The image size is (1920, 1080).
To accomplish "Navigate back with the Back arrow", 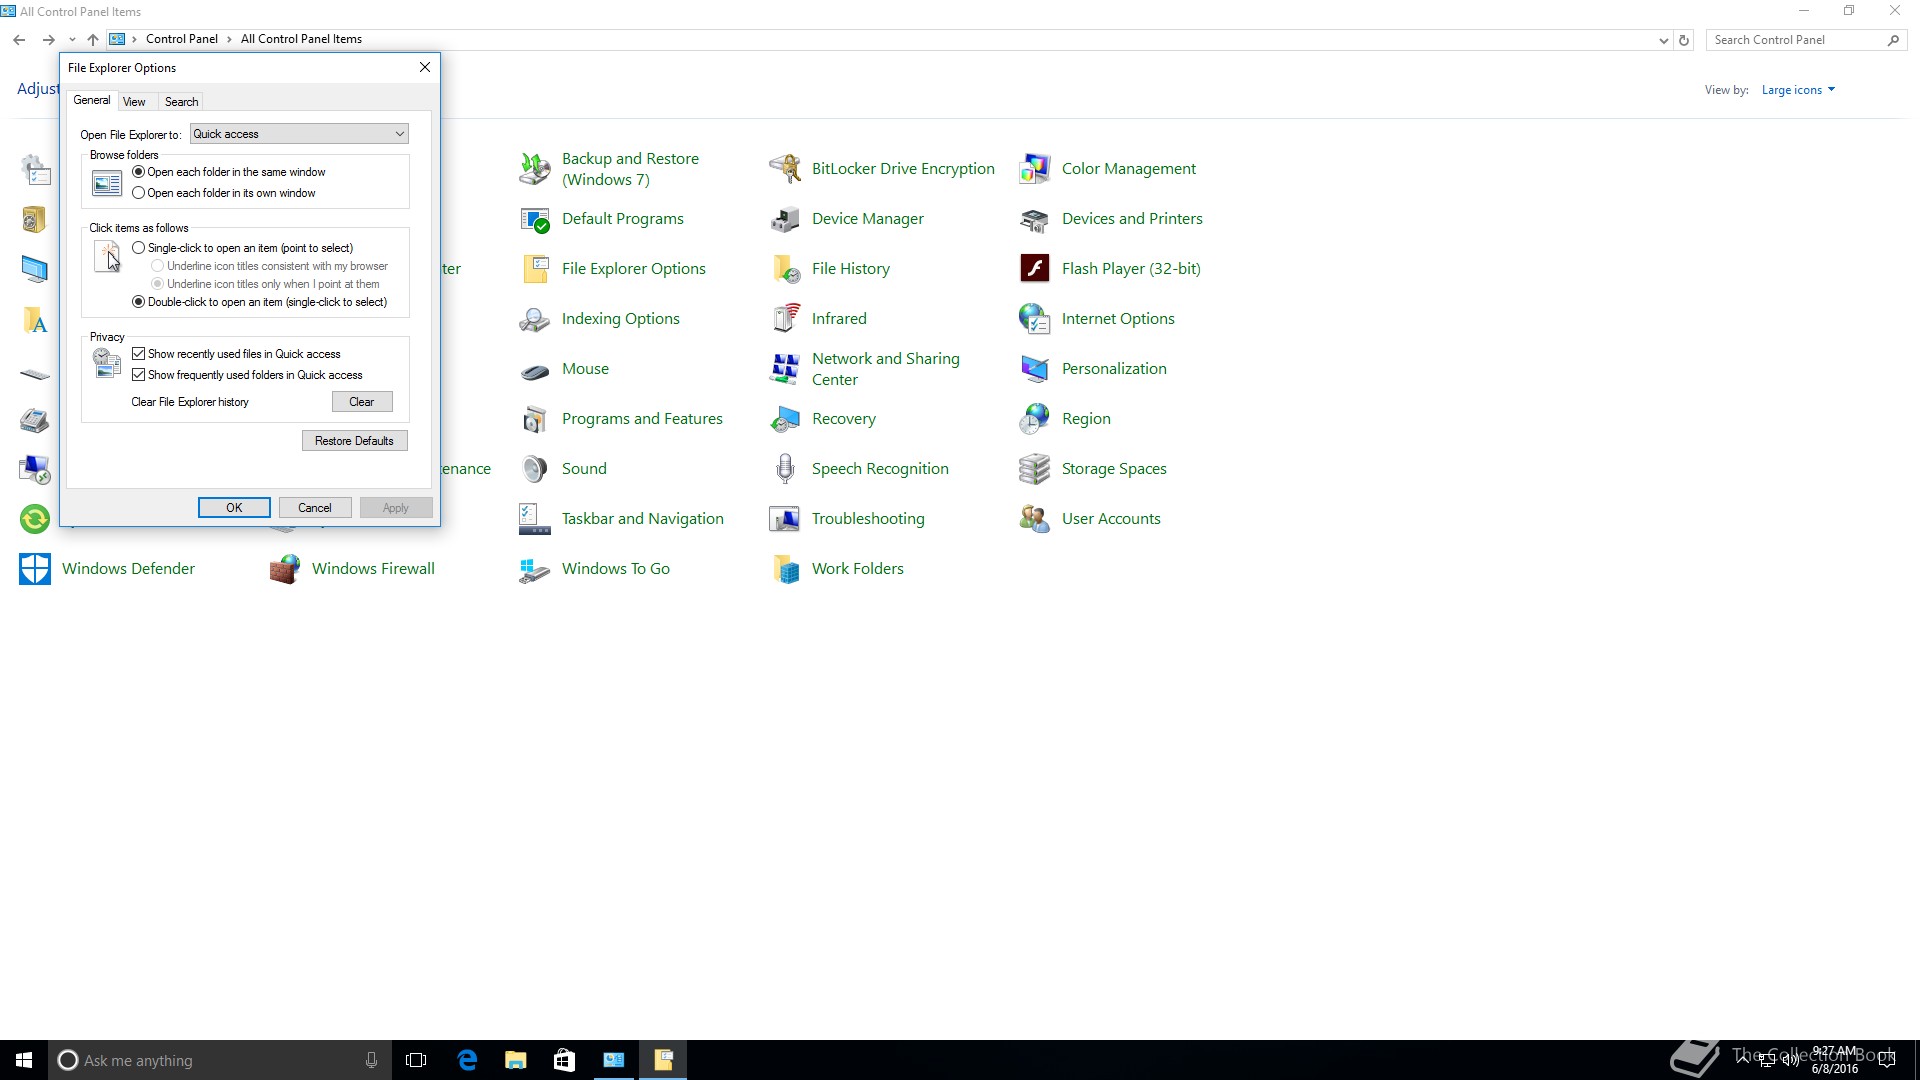I will [x=19, y=40].
